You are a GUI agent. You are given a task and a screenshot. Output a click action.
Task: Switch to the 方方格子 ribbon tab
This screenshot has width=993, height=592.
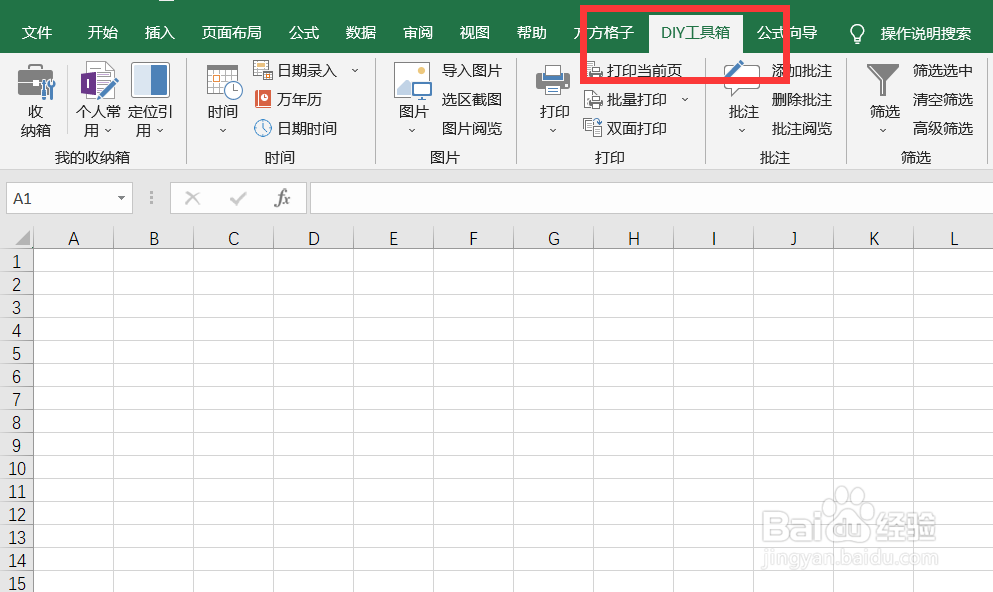point(606,32)
